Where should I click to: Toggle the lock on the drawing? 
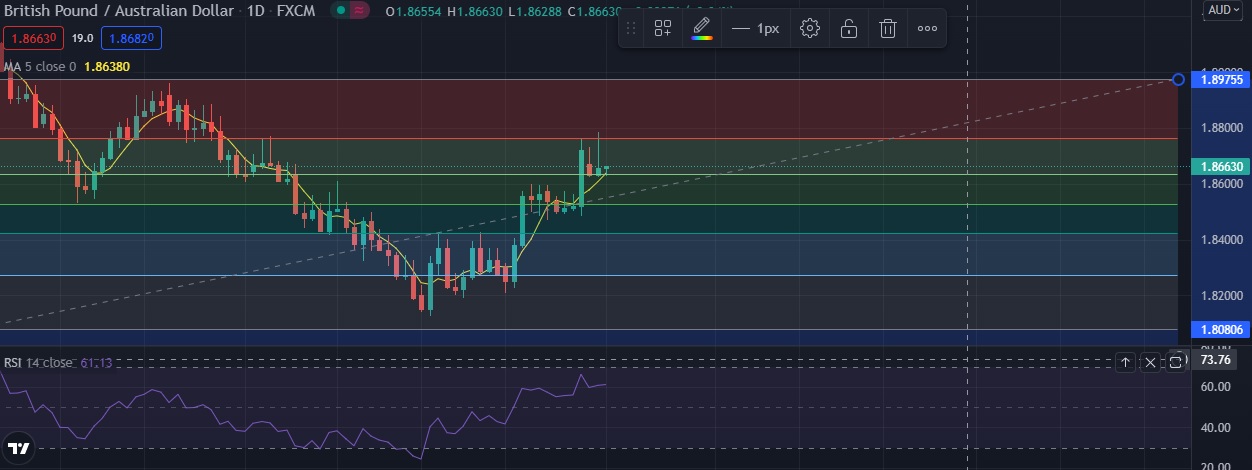click(849, 28)
